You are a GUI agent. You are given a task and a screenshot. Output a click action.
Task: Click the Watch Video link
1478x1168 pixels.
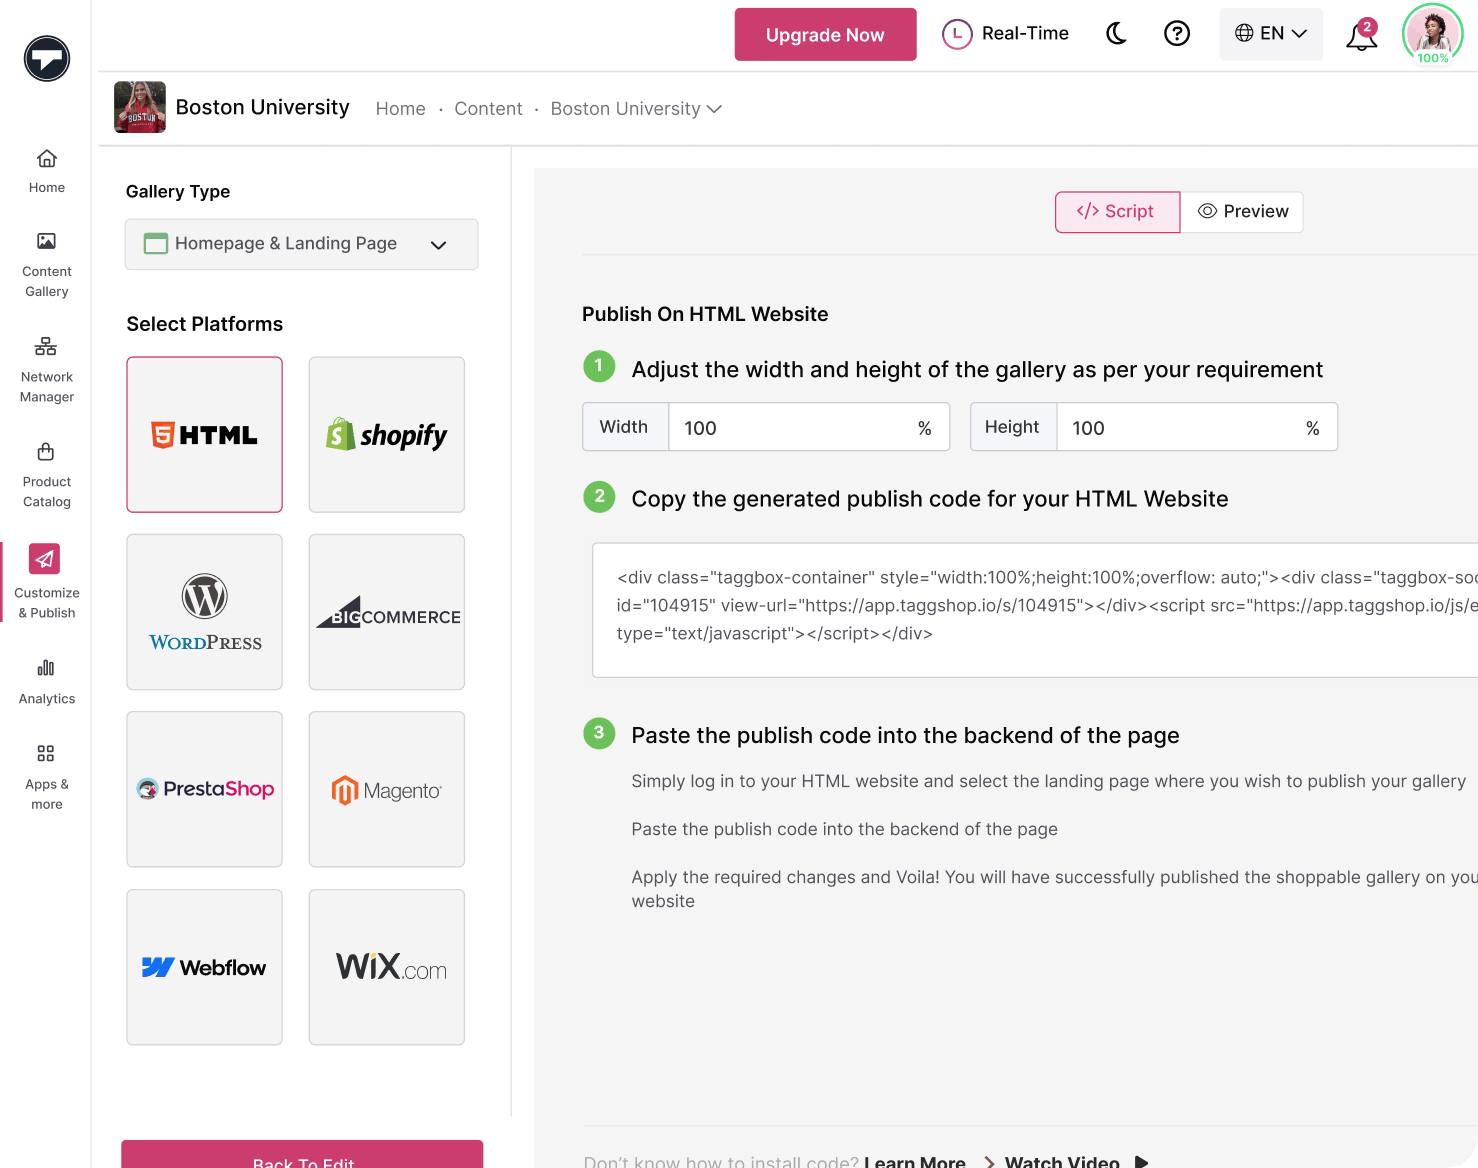tap(1062, 1162)
